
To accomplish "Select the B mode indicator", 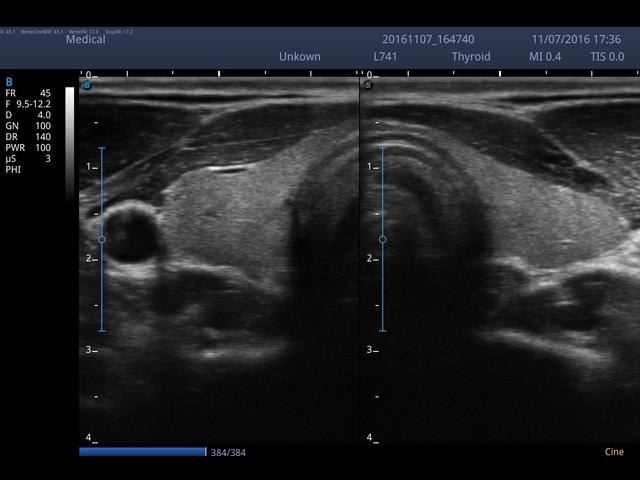I will pos(9,81).
